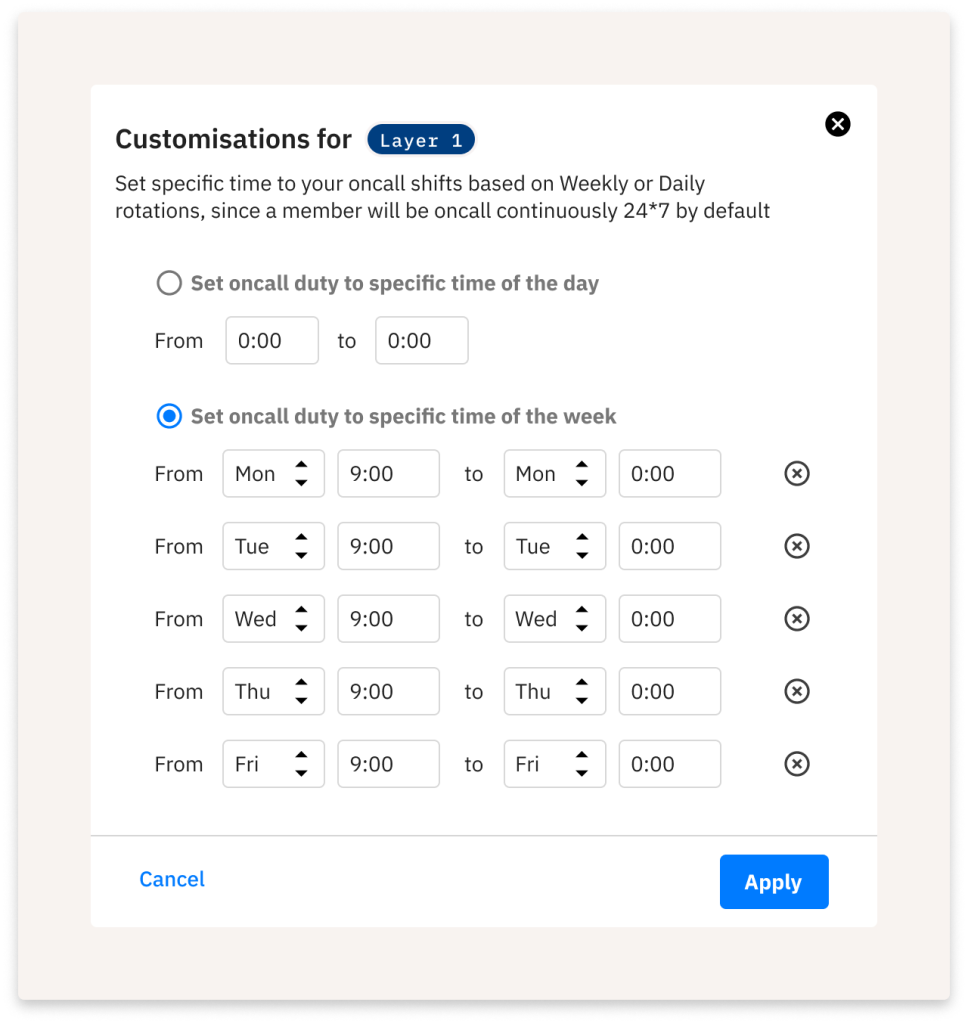Delete the Friday shift row
Image resolution: width=968 pixels, height=1024 pixels.
pos(796,764)
